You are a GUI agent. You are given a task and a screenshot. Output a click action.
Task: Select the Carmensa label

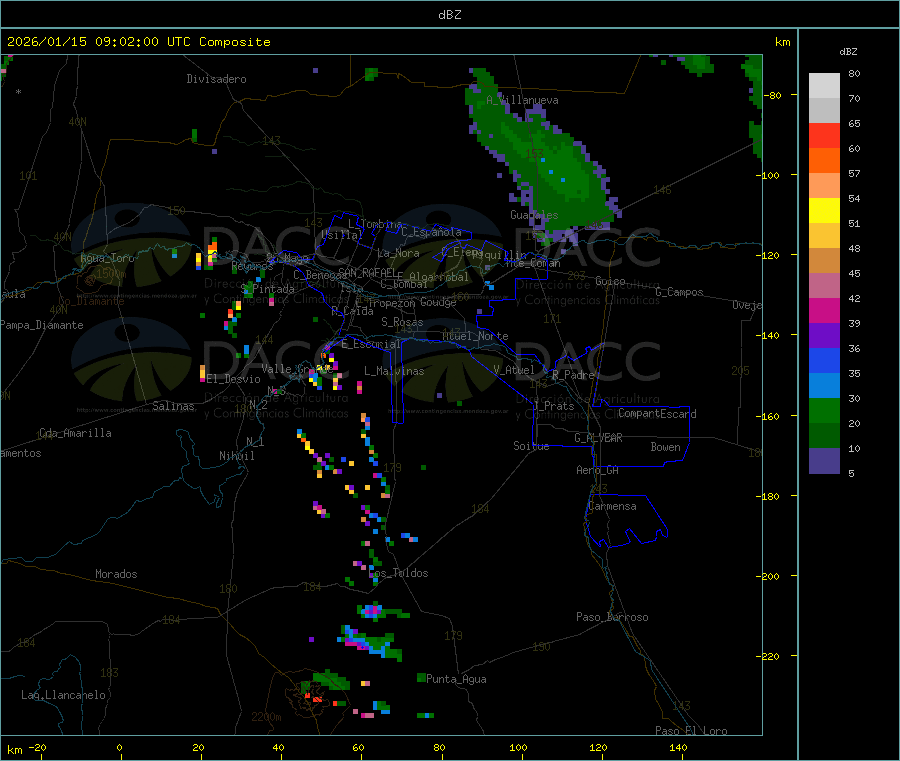tap(612, 506)
